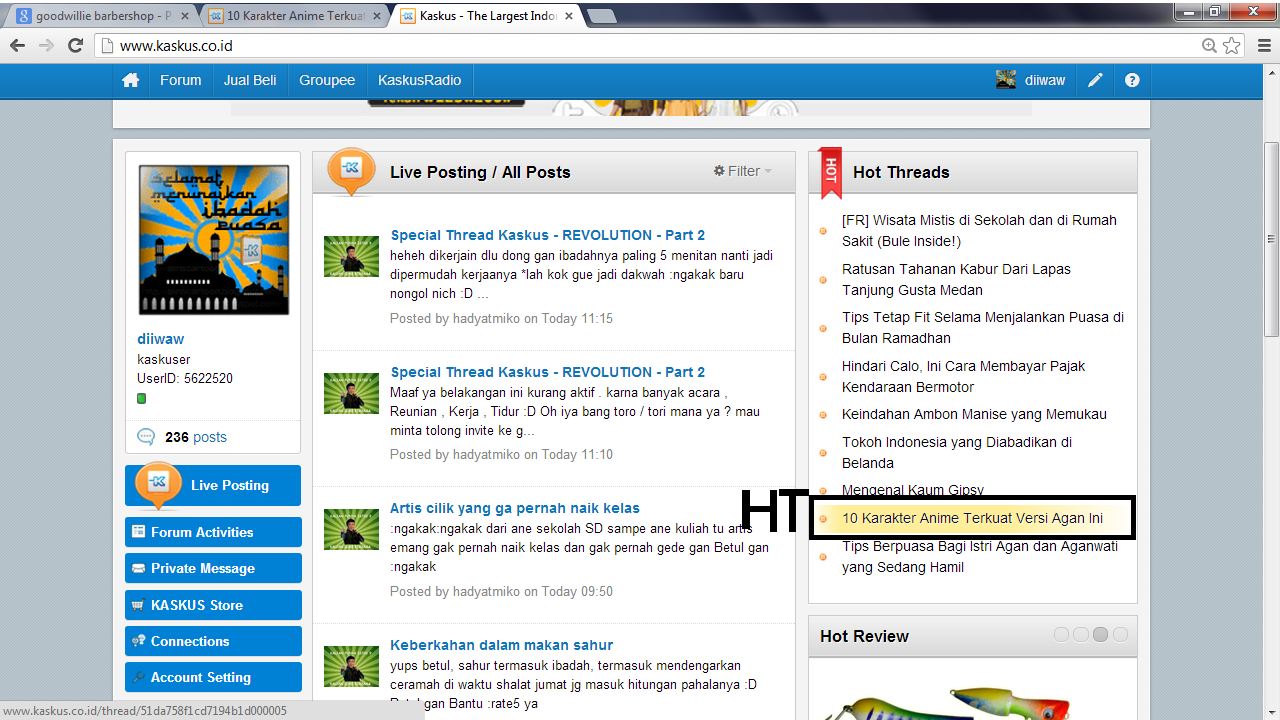Open diiwaw profile name link

[161, 339]
